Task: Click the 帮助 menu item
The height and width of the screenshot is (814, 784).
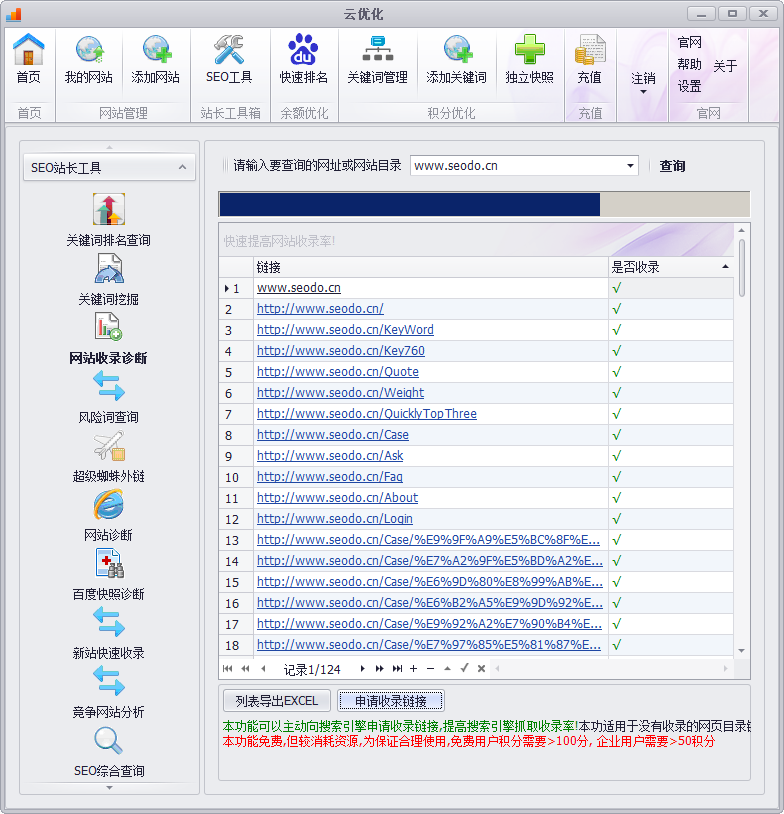Action: point(689,65)
